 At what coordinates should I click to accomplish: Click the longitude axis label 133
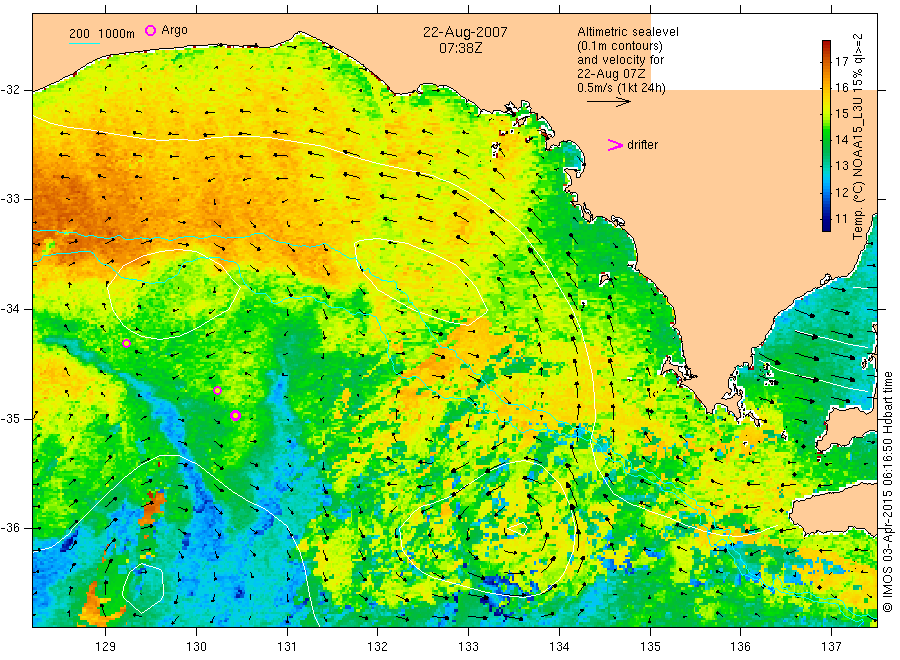[468, 647]
